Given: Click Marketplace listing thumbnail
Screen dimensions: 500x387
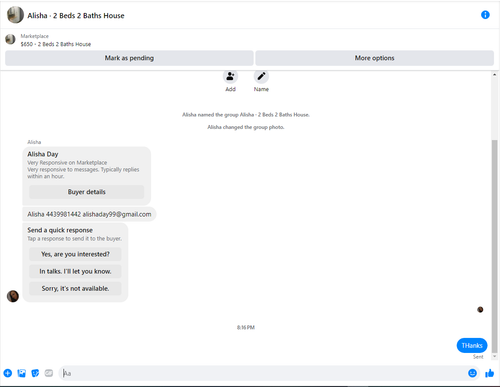Looking at the screenshot, I should (x=10, y=39).
